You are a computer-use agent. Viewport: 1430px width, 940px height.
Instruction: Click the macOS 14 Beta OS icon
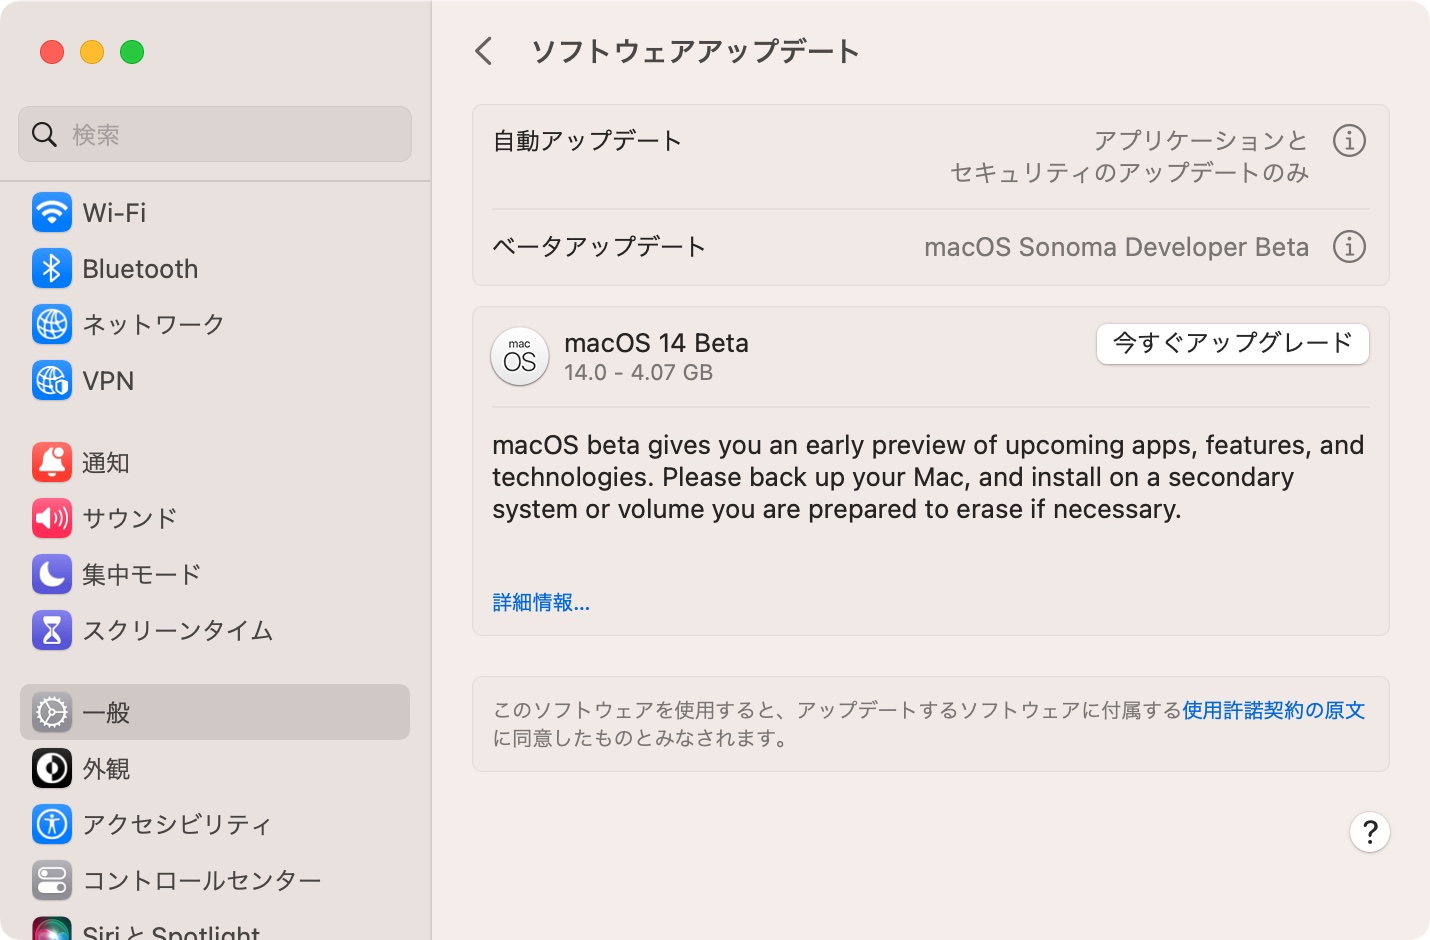point(520,357)
